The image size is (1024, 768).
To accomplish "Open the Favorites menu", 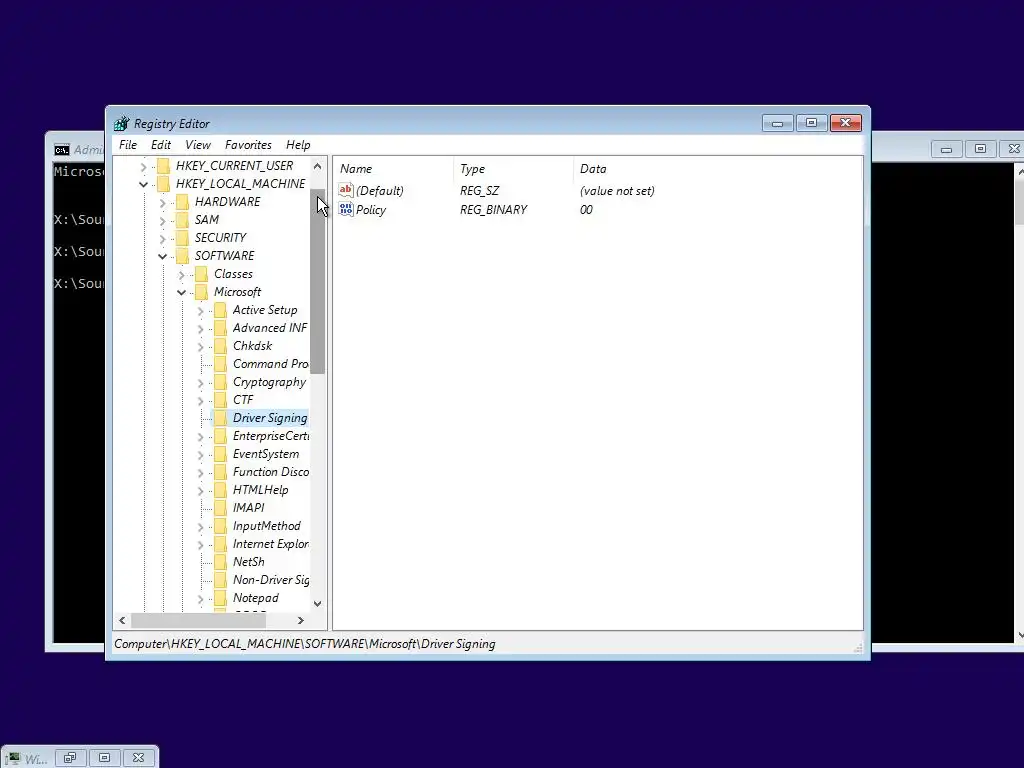I will [x=248, y=145].
